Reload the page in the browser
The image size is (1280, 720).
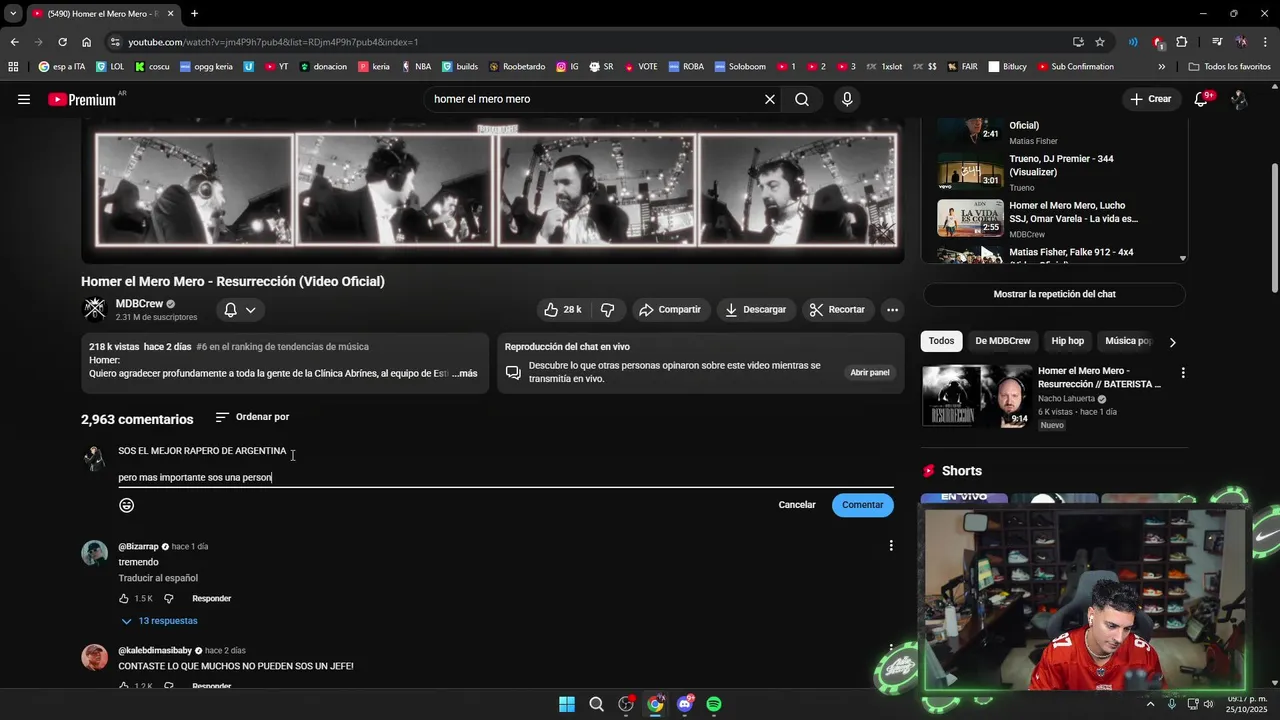click(x=62, y=42)
